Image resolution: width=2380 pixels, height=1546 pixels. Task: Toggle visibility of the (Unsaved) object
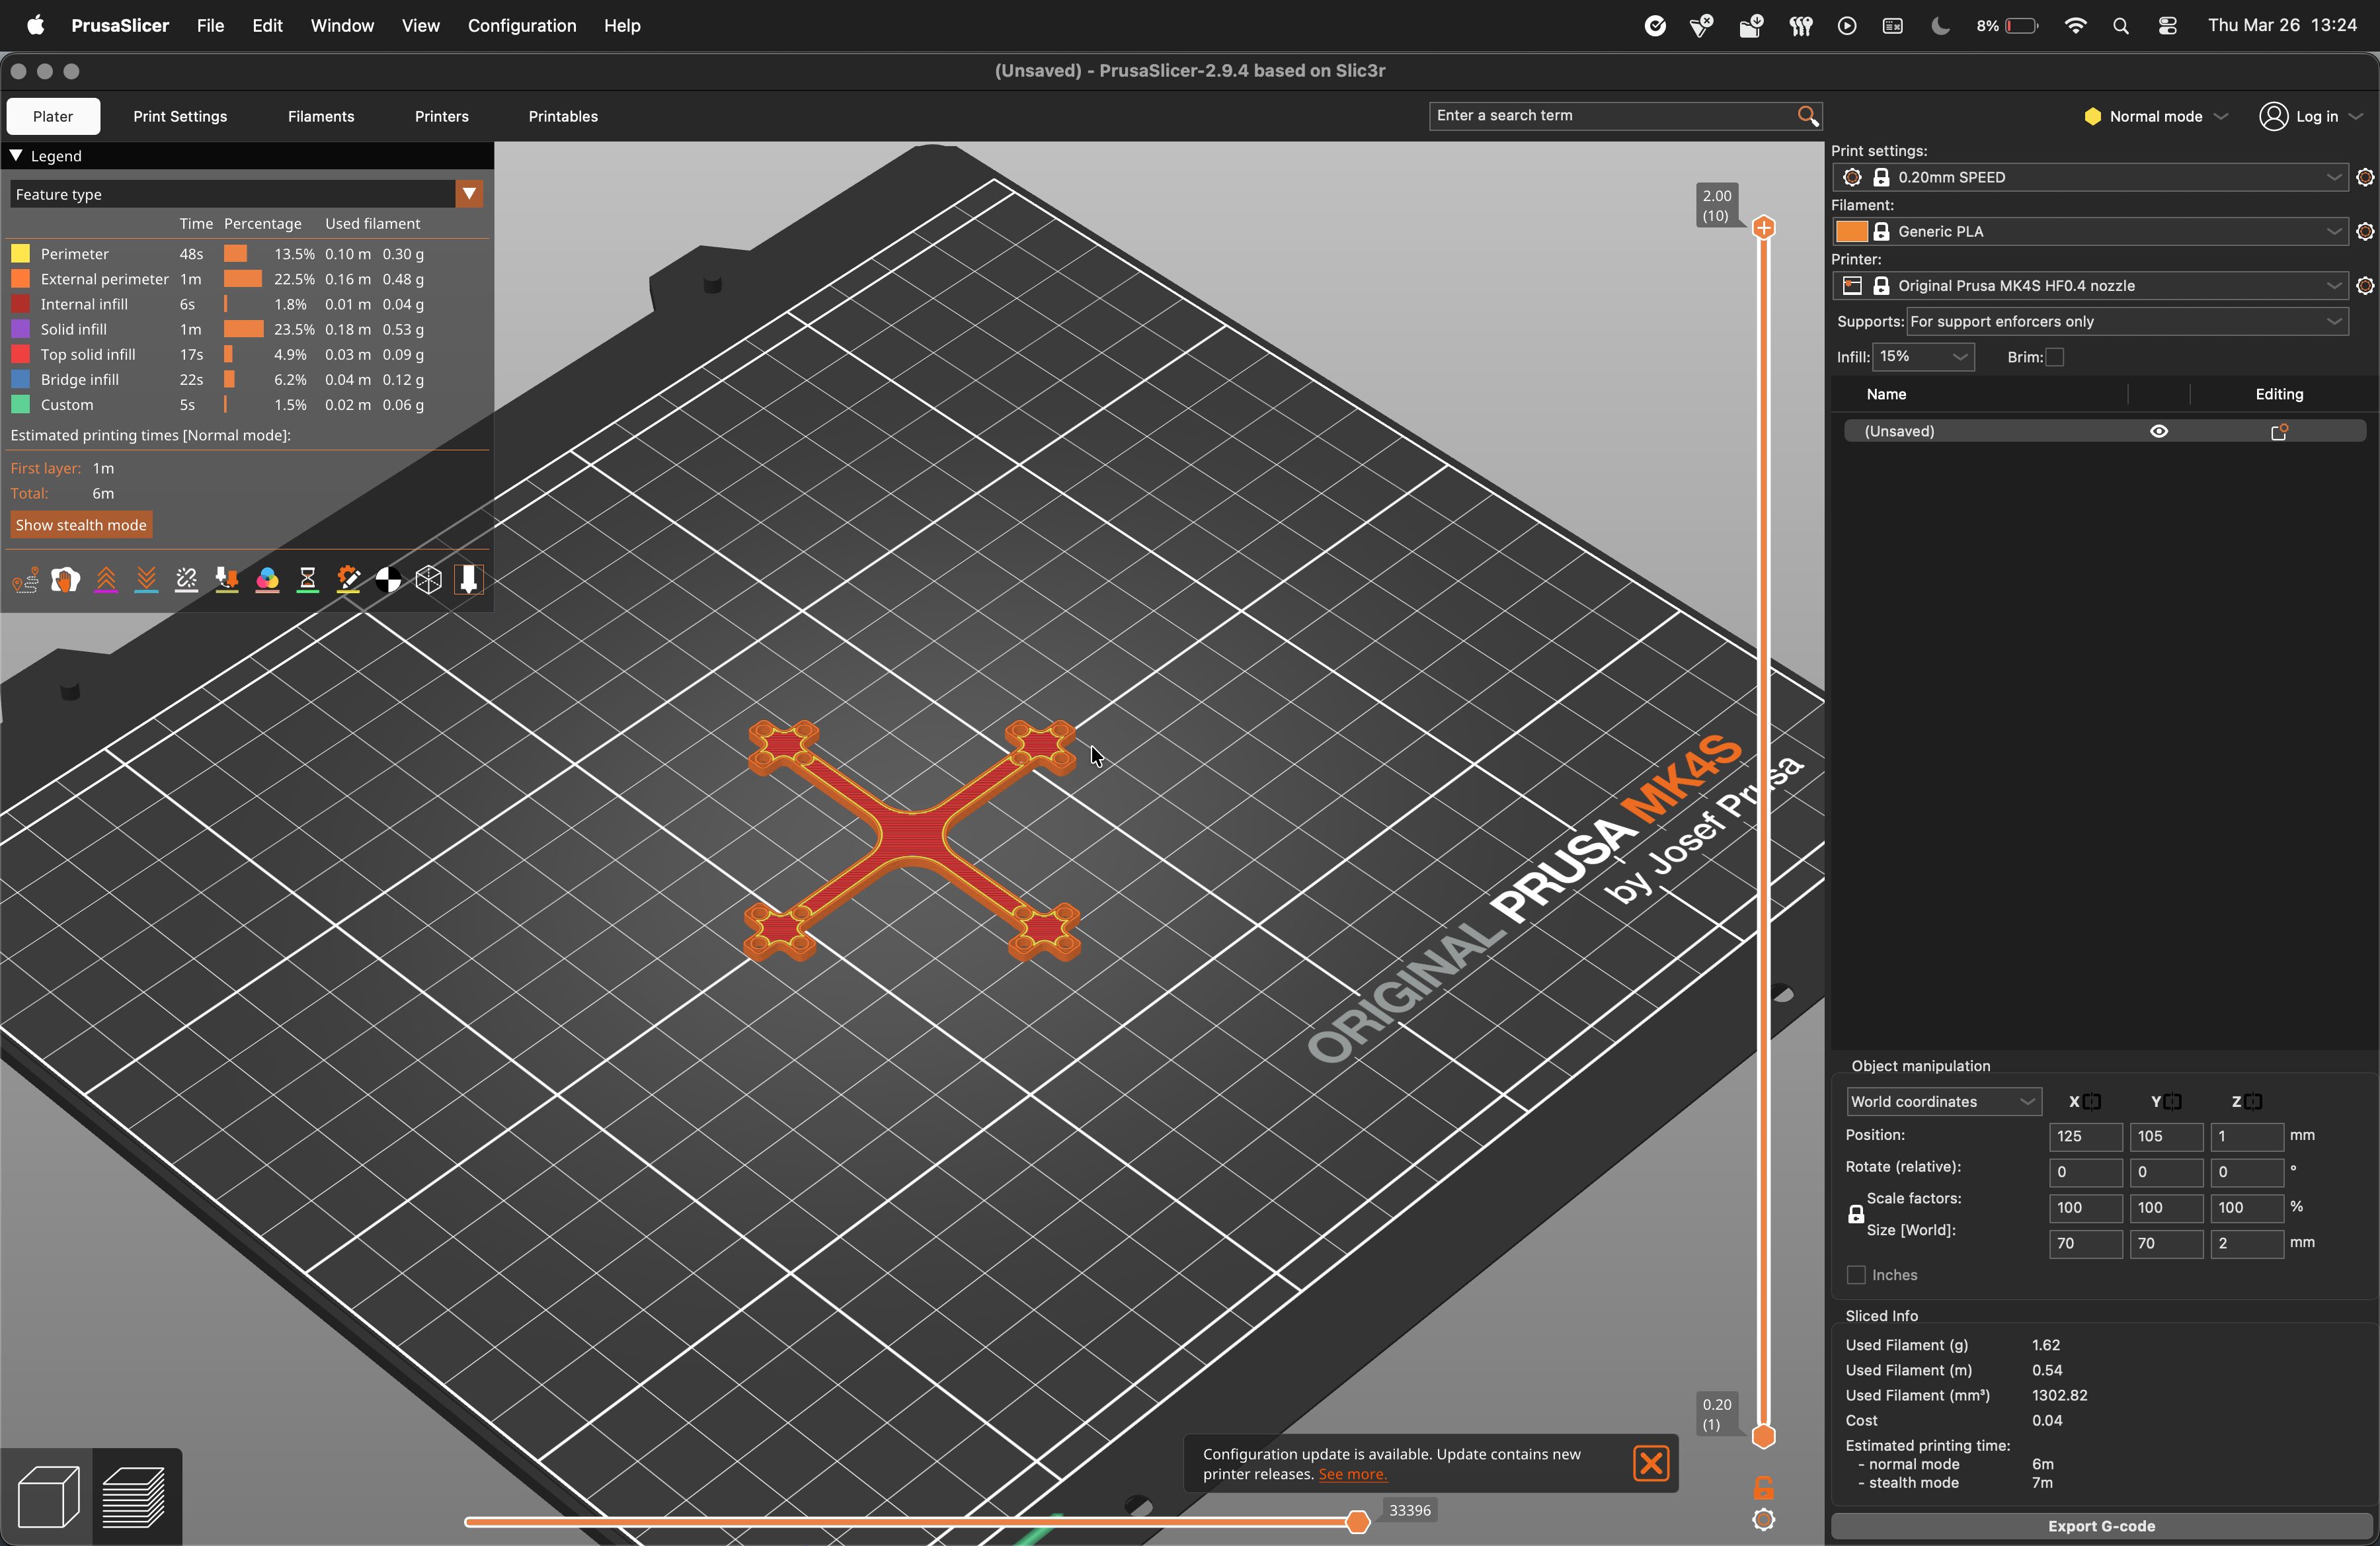[2159, 431]
